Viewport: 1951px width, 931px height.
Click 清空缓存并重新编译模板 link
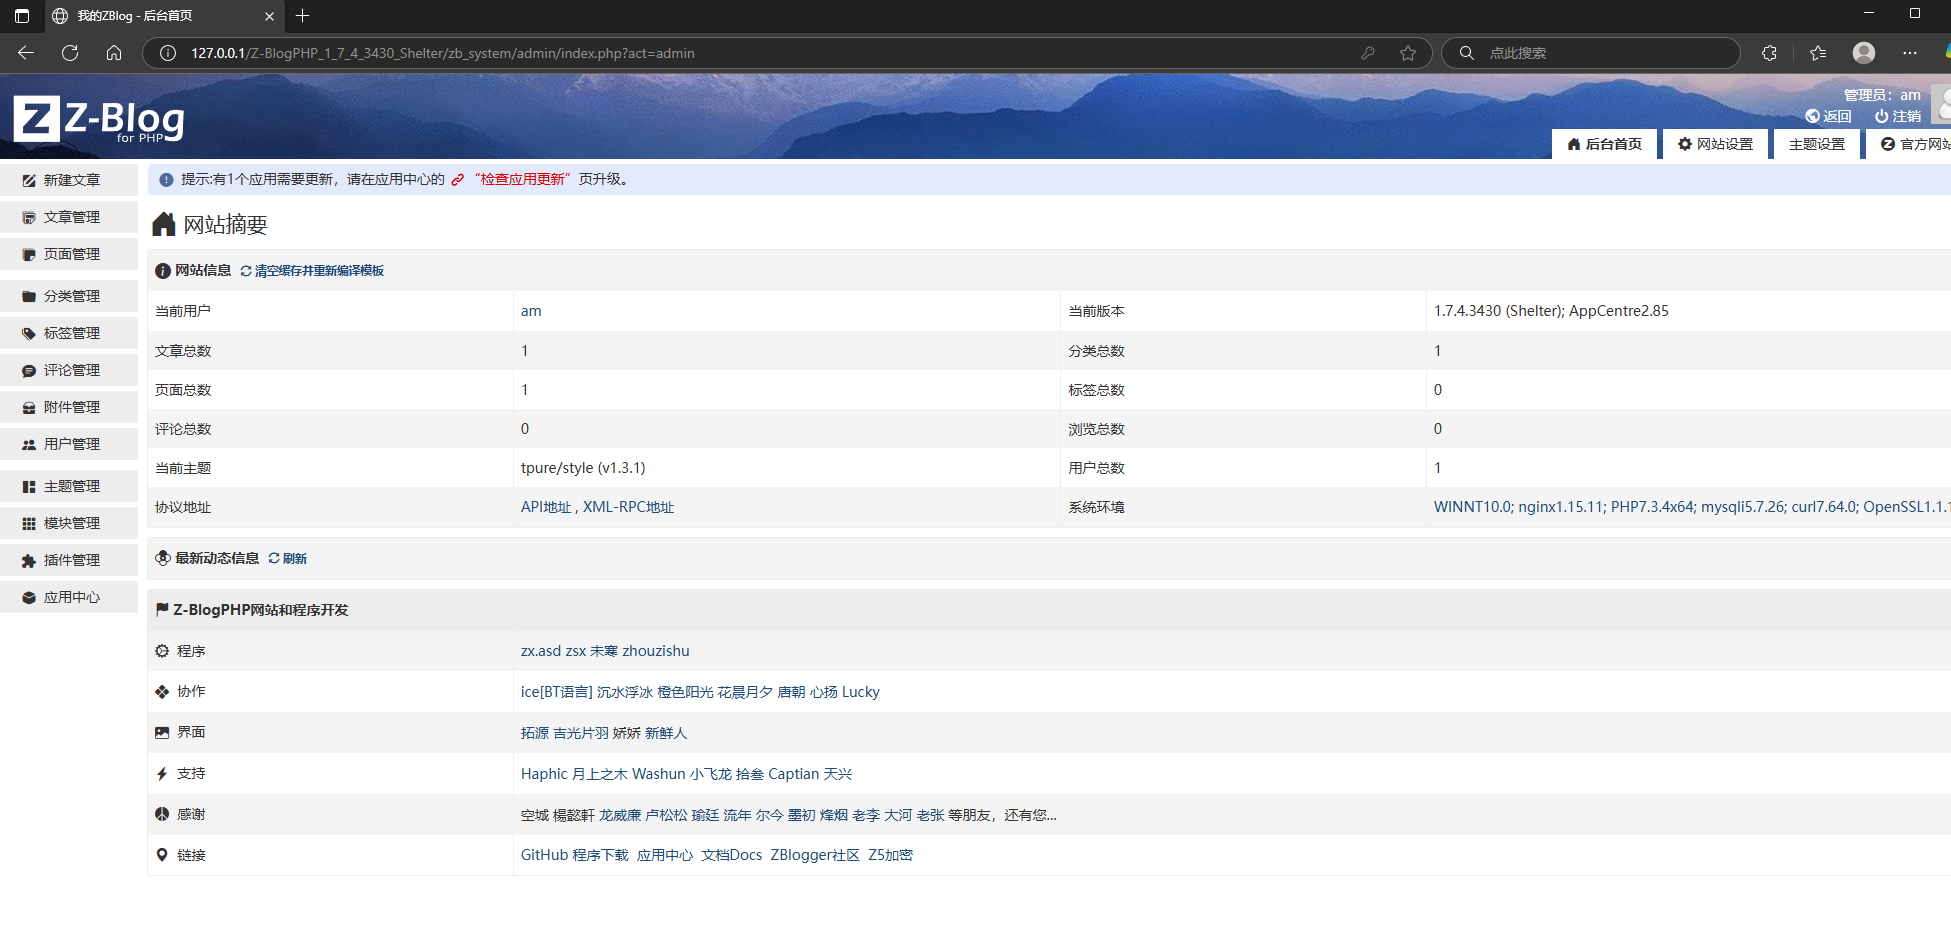(312, 271)
